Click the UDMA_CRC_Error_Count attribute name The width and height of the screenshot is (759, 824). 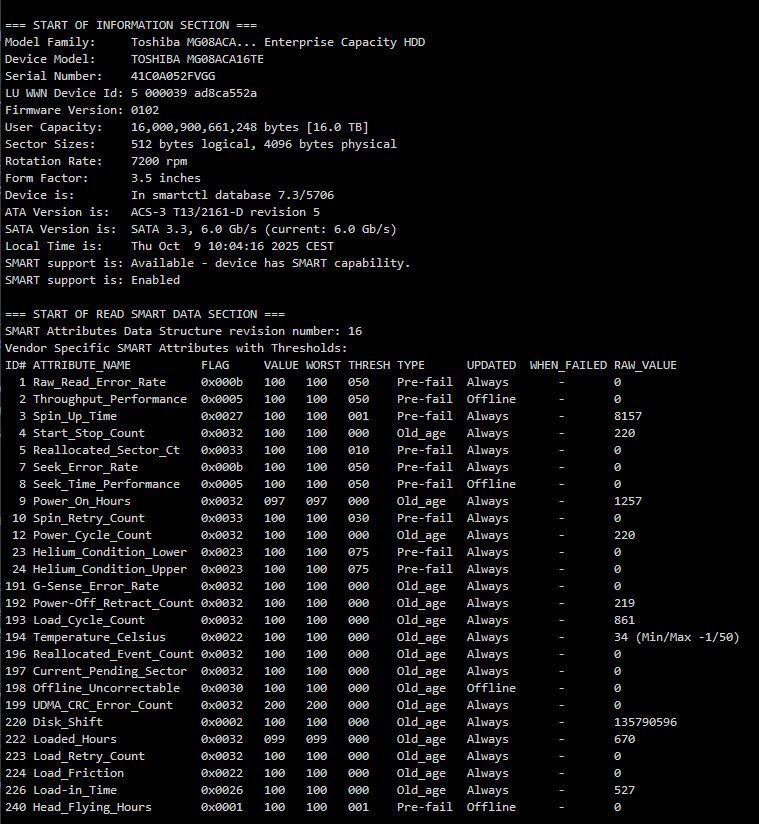(103, 705)
